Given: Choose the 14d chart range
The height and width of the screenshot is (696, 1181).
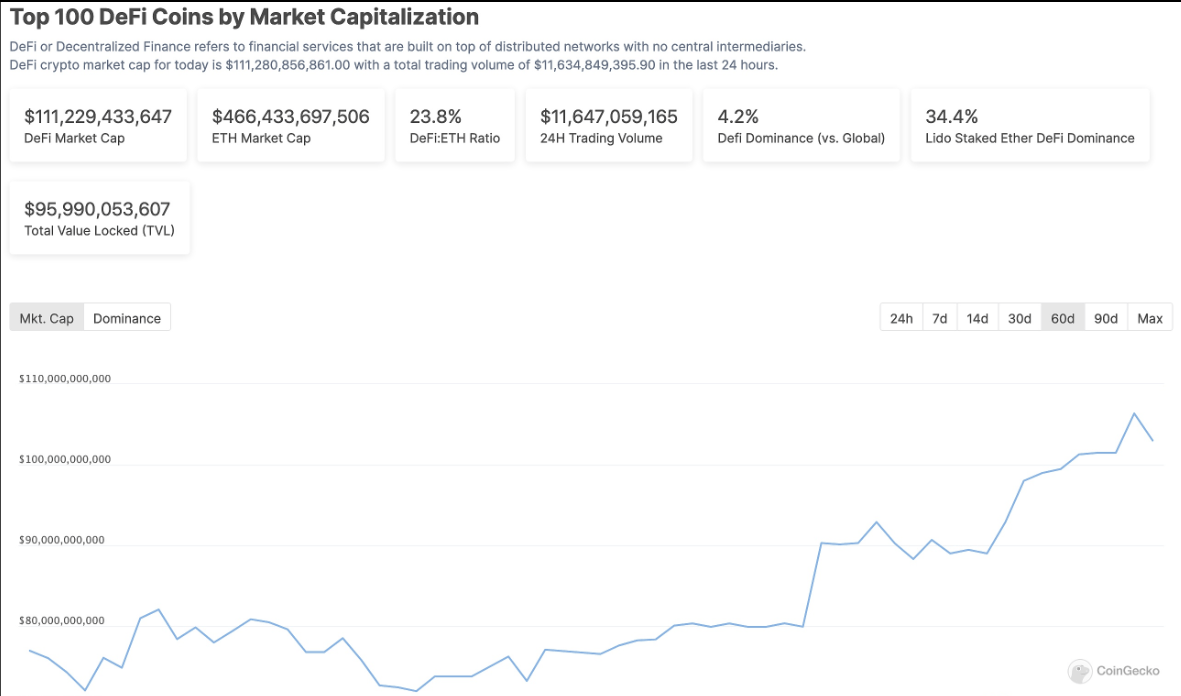Looking at the screenshot, I should (977, 318).
